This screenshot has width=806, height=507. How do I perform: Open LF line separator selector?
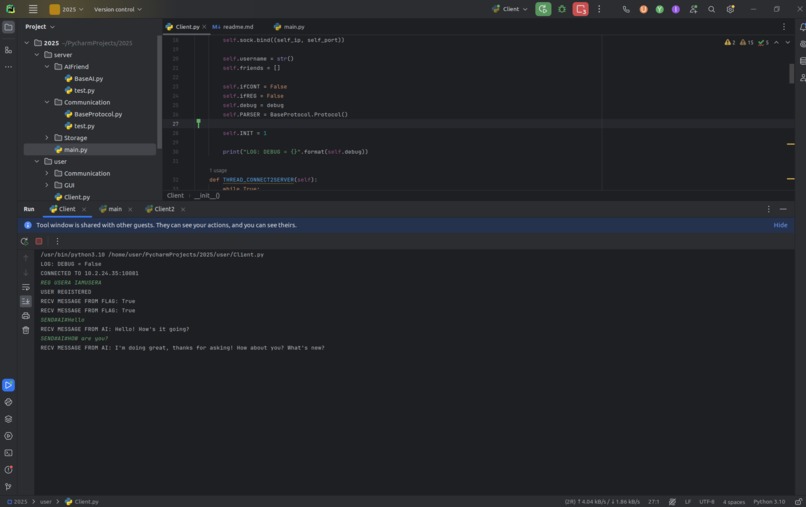tap(687, 502)
